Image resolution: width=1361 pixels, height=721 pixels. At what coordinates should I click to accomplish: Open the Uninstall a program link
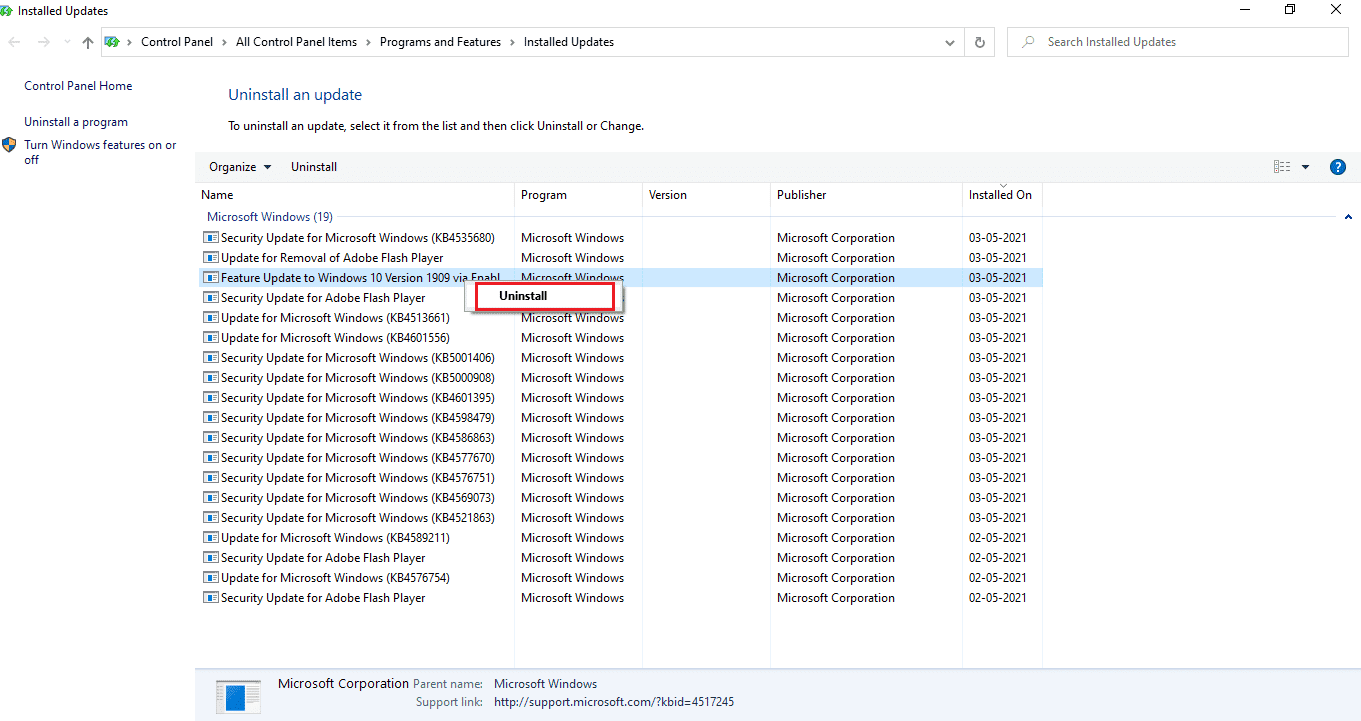click(76, 121)
